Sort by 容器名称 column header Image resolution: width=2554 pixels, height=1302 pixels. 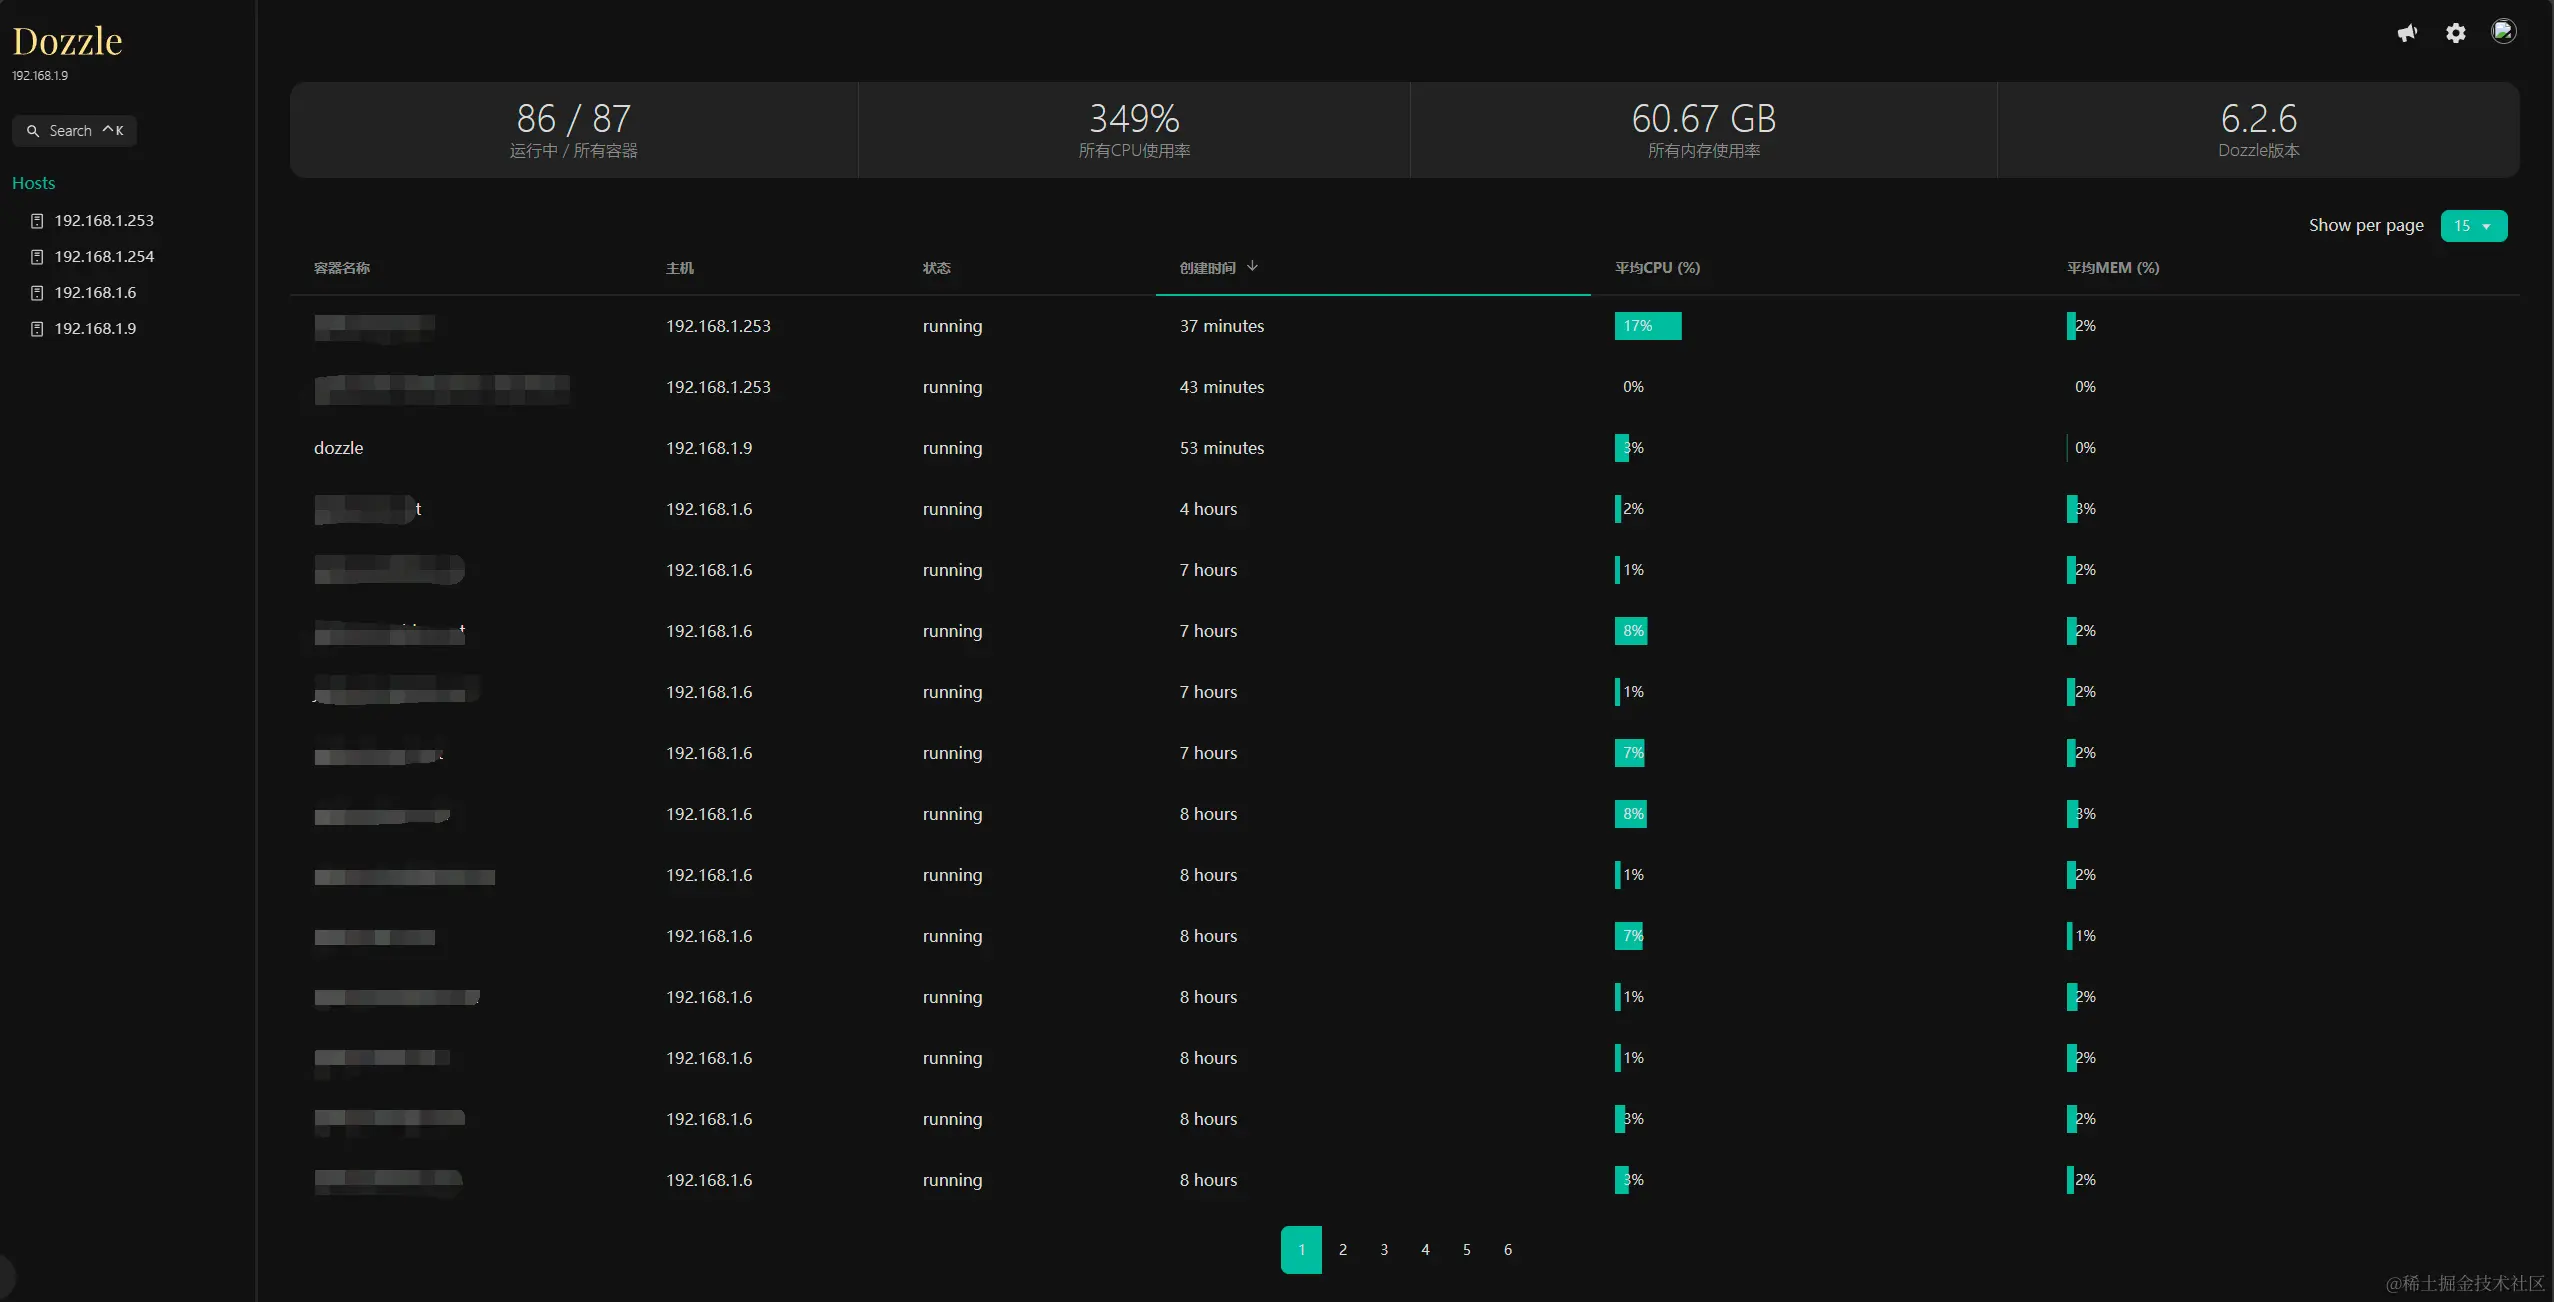(x=342, y=268)
